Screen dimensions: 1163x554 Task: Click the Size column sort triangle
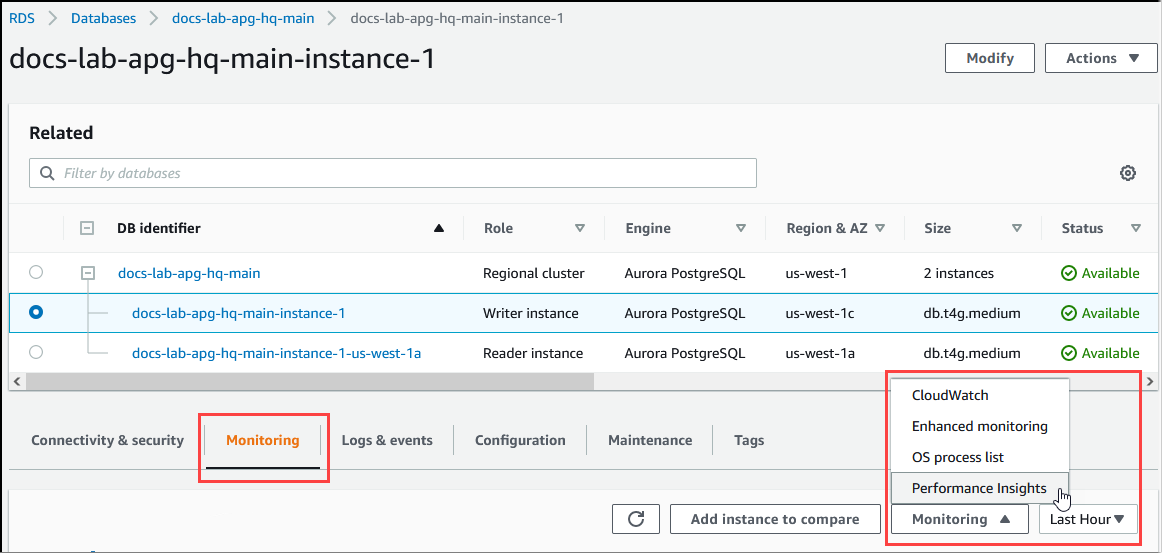[x=1017, y=229]
